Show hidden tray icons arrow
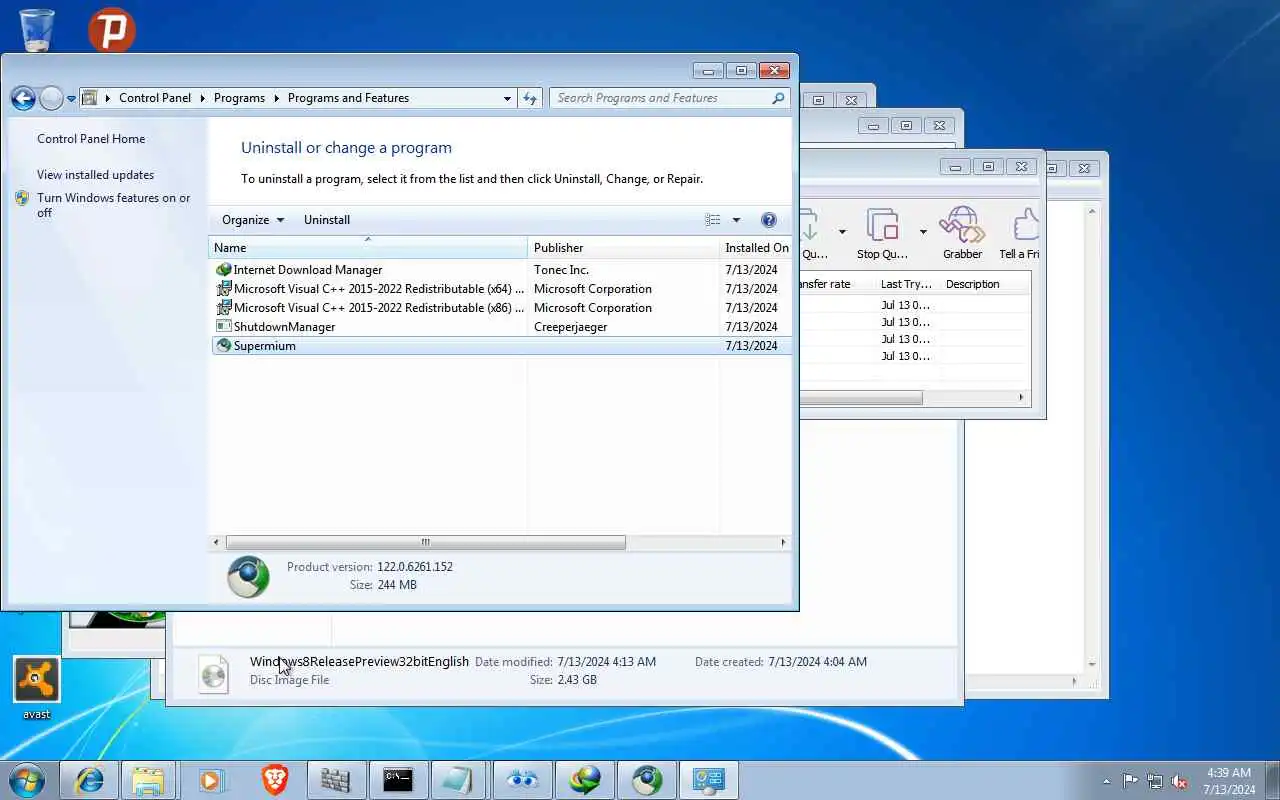Screen dimensions: 1280x800 point(1106,781)
